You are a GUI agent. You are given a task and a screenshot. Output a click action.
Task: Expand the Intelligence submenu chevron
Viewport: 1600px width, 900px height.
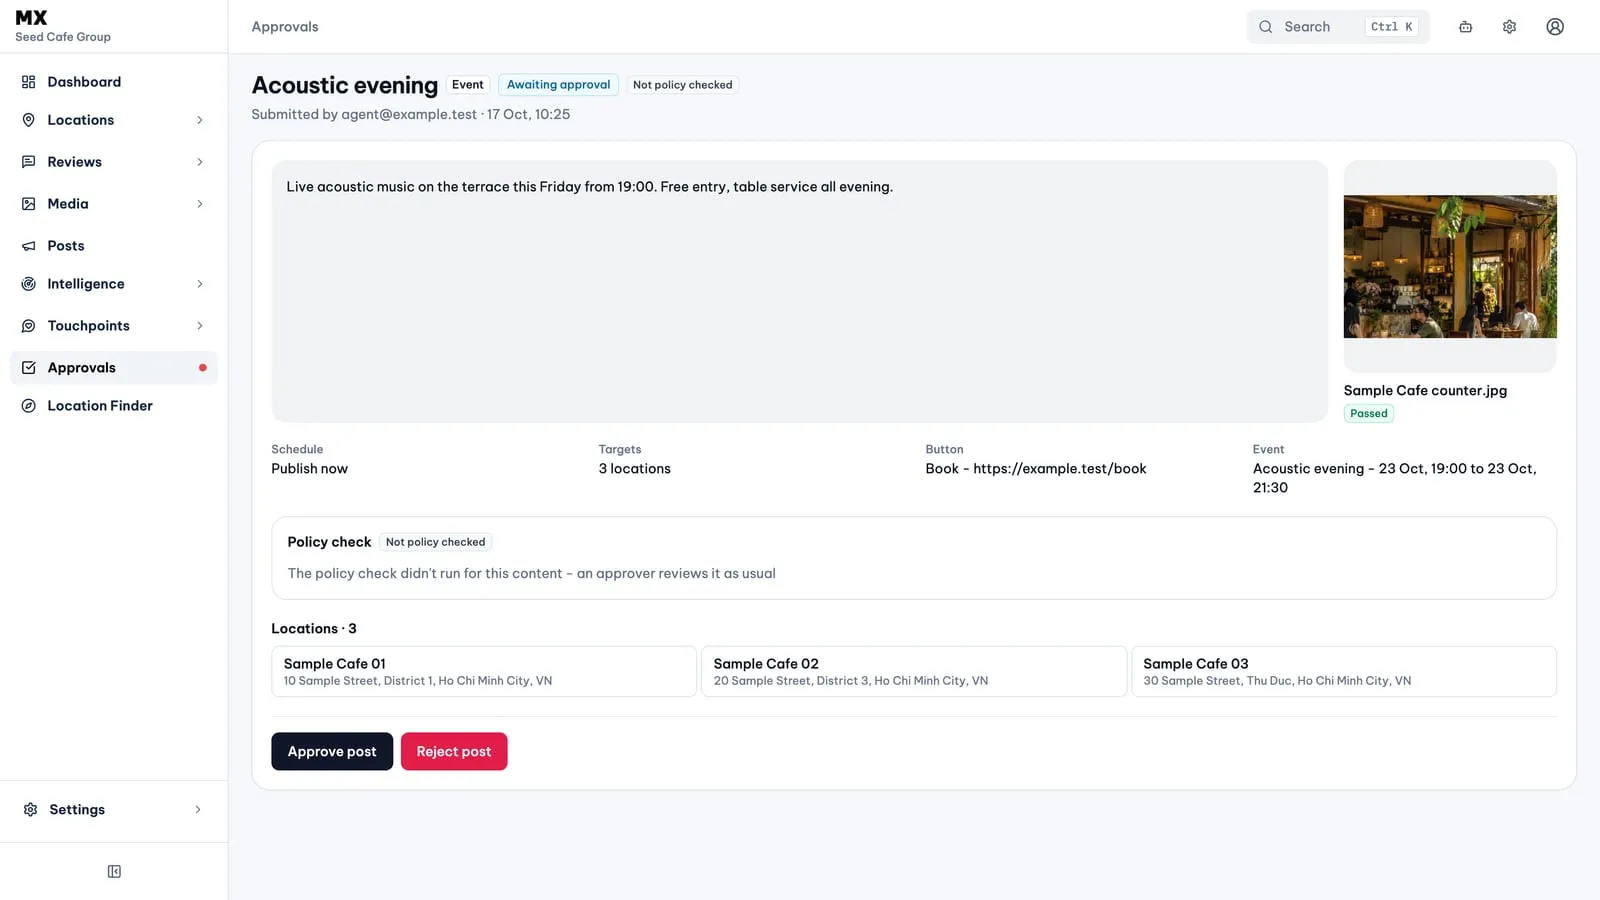(200, 284)
